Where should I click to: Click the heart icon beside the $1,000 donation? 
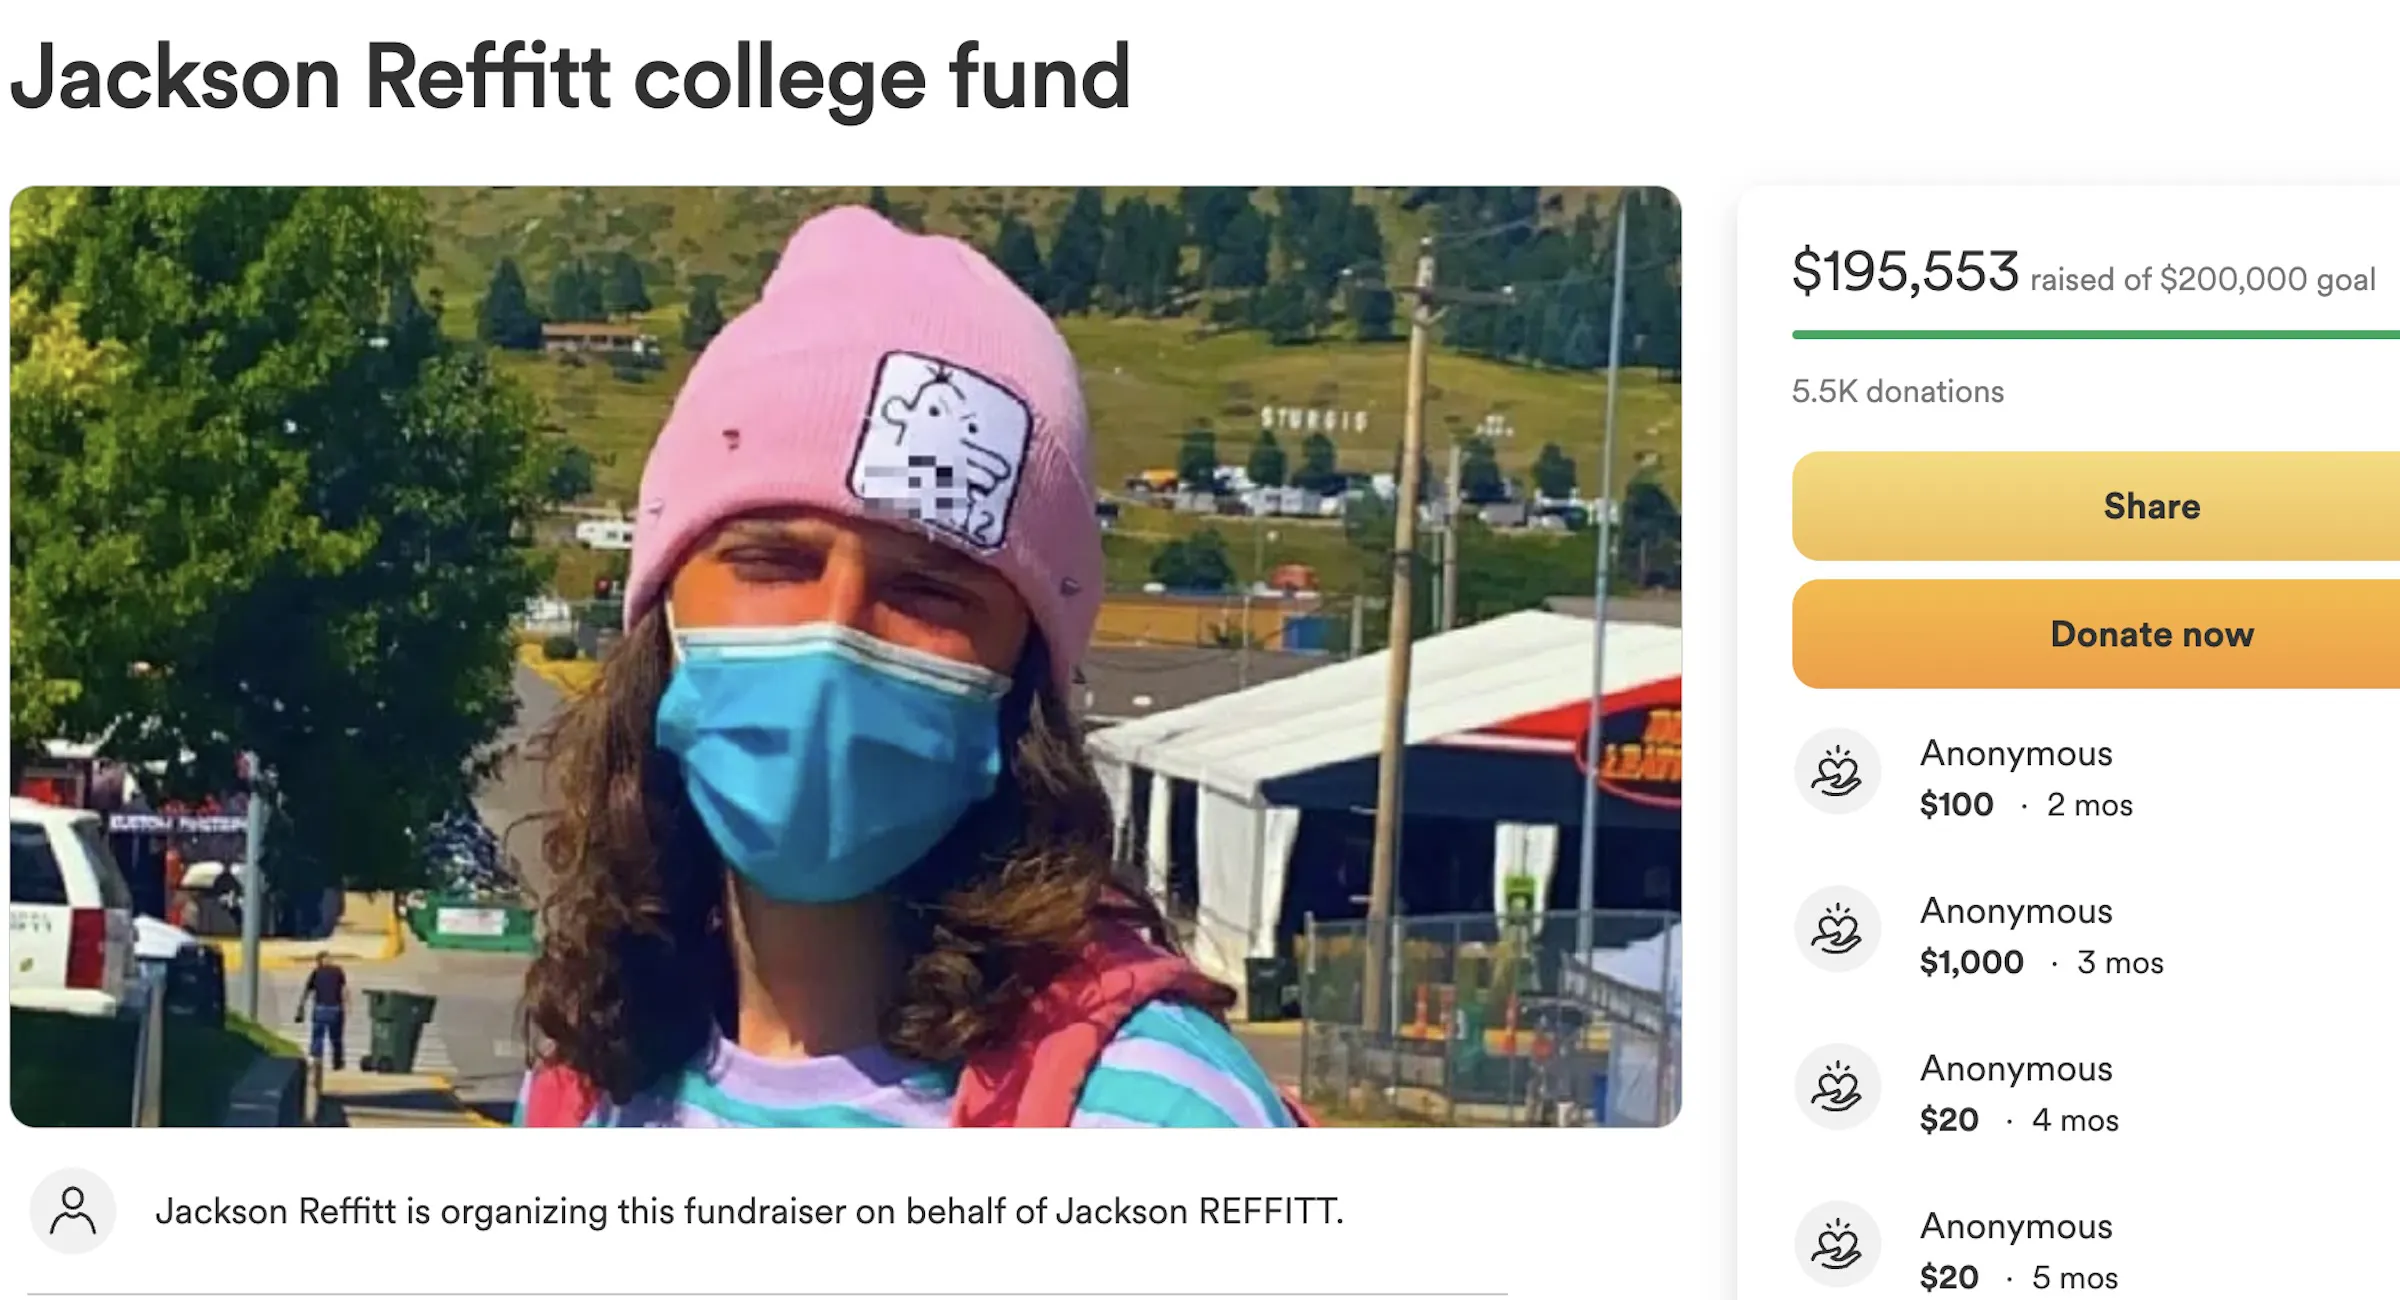click(1837, 930)
